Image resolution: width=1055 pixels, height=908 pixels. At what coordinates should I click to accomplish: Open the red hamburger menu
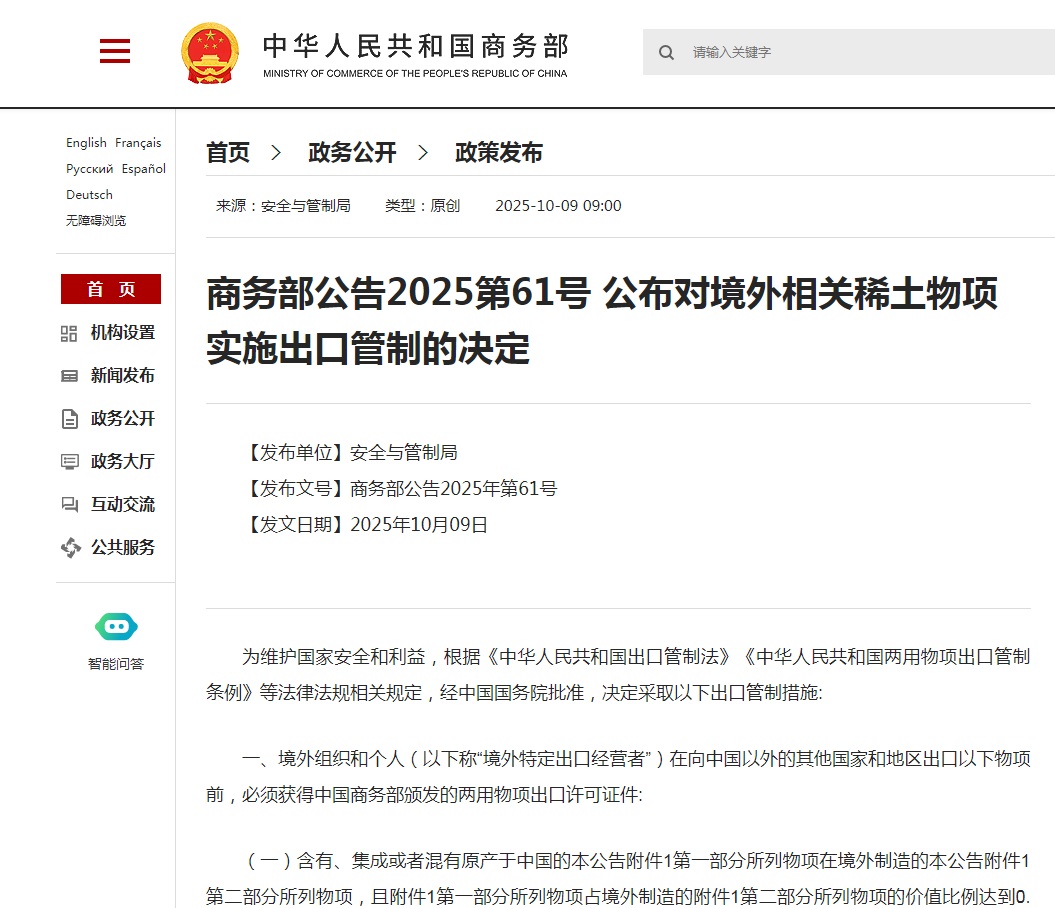click(115, 51)
